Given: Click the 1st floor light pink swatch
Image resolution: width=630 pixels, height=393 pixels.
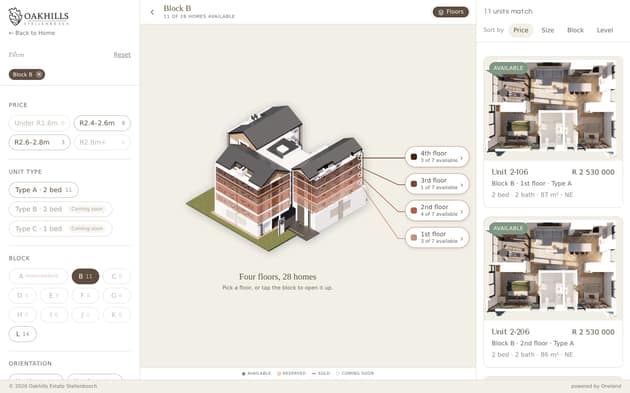Looking at the screenshot, I should coord(414,237).
